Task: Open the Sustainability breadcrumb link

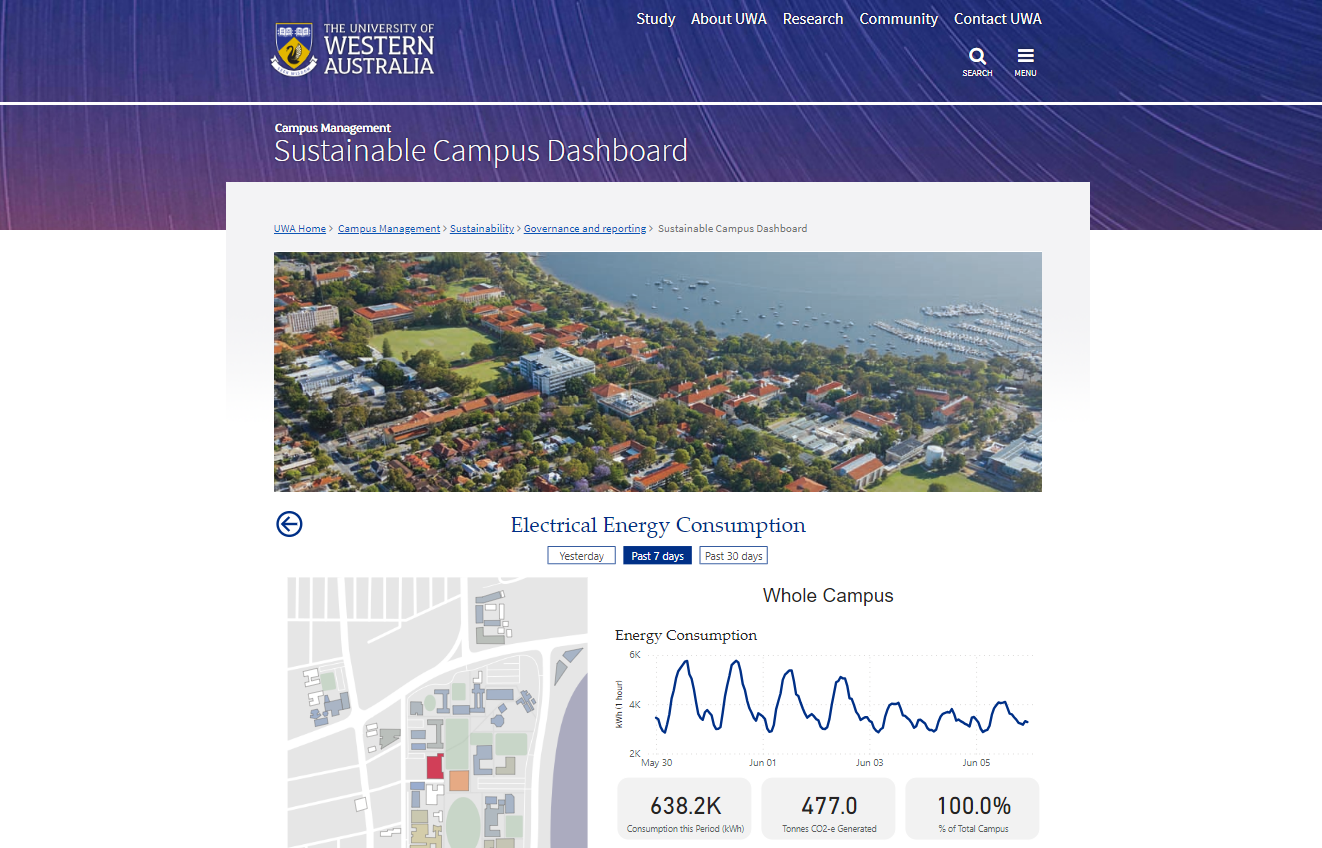Action: 482,229
